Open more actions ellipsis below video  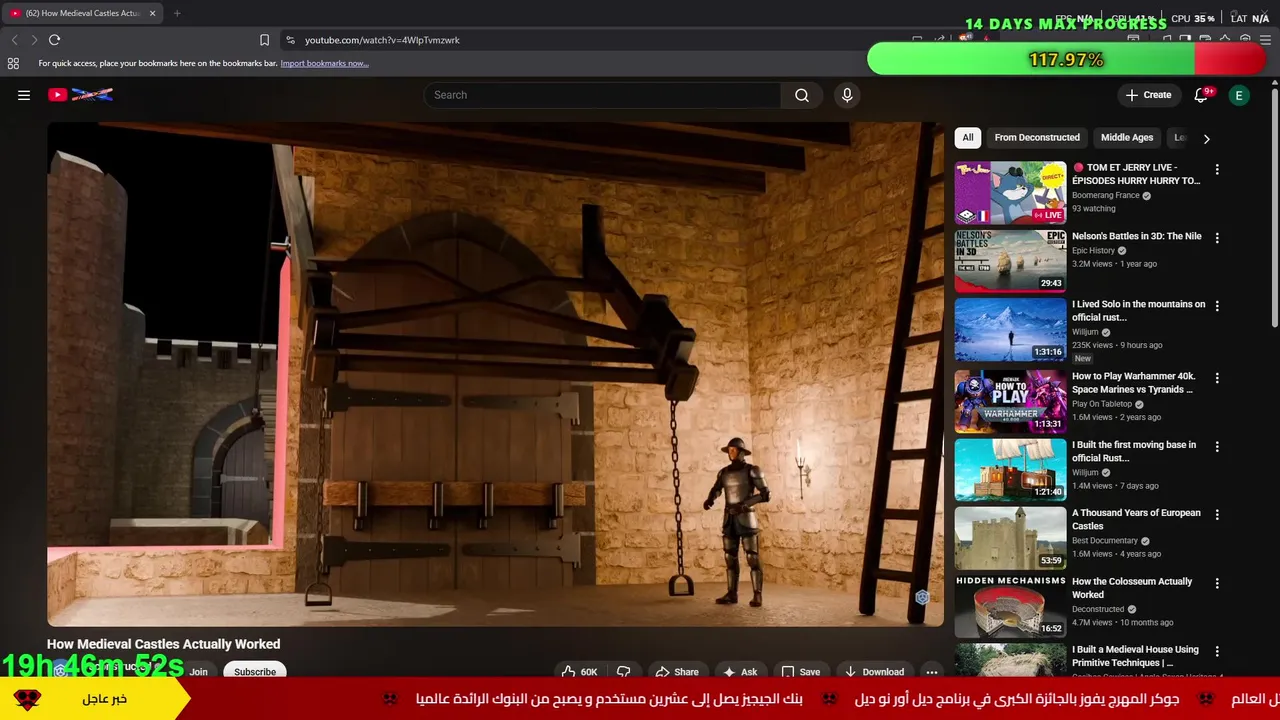coord(931,672)
